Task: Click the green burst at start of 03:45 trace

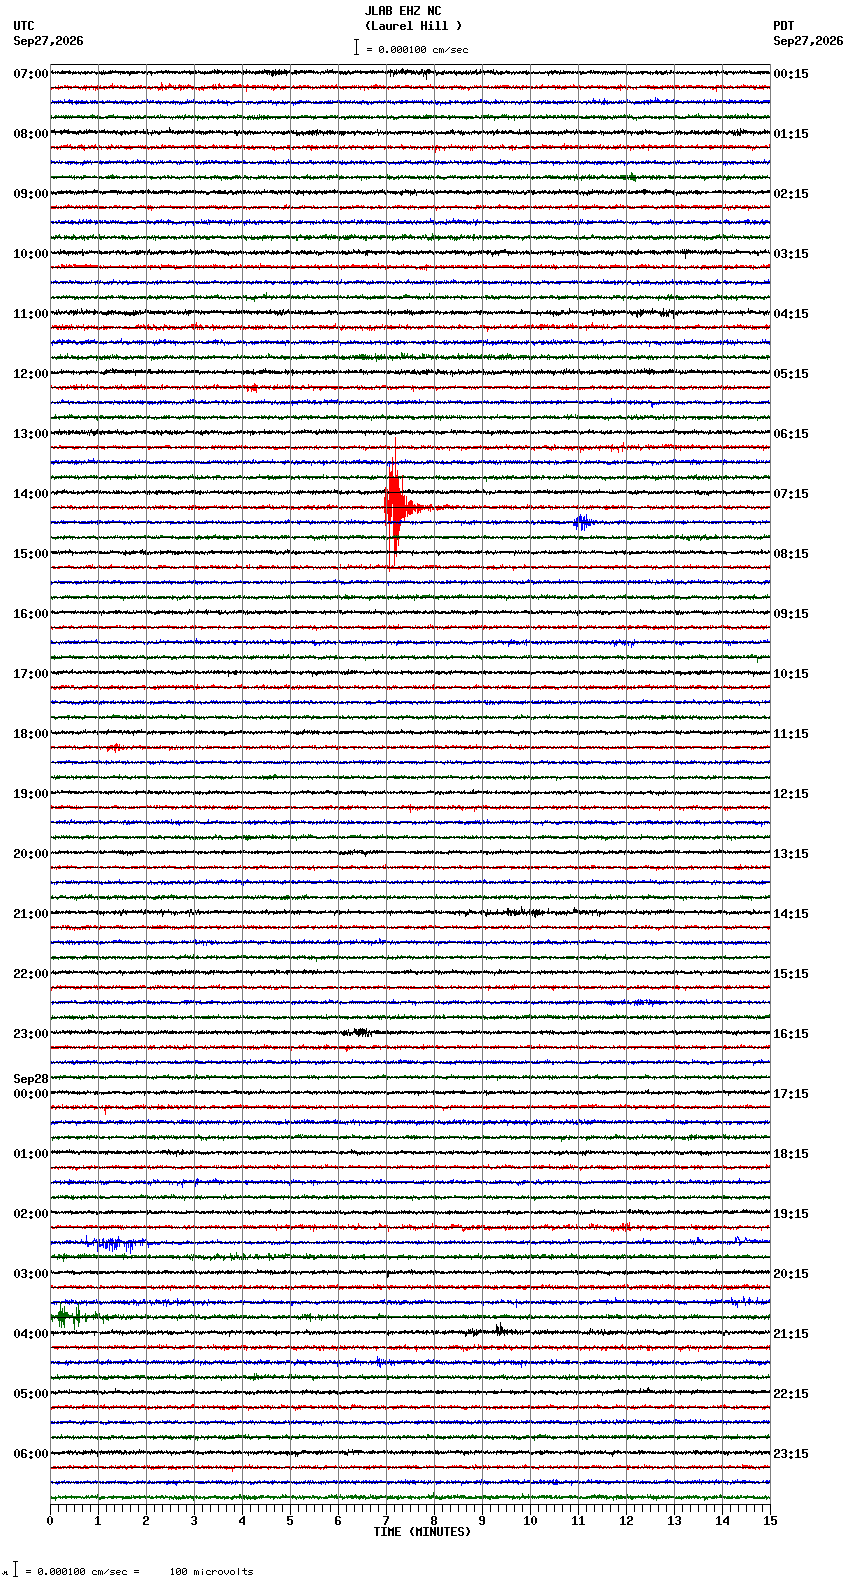Action: click(x=68, y=1317)
